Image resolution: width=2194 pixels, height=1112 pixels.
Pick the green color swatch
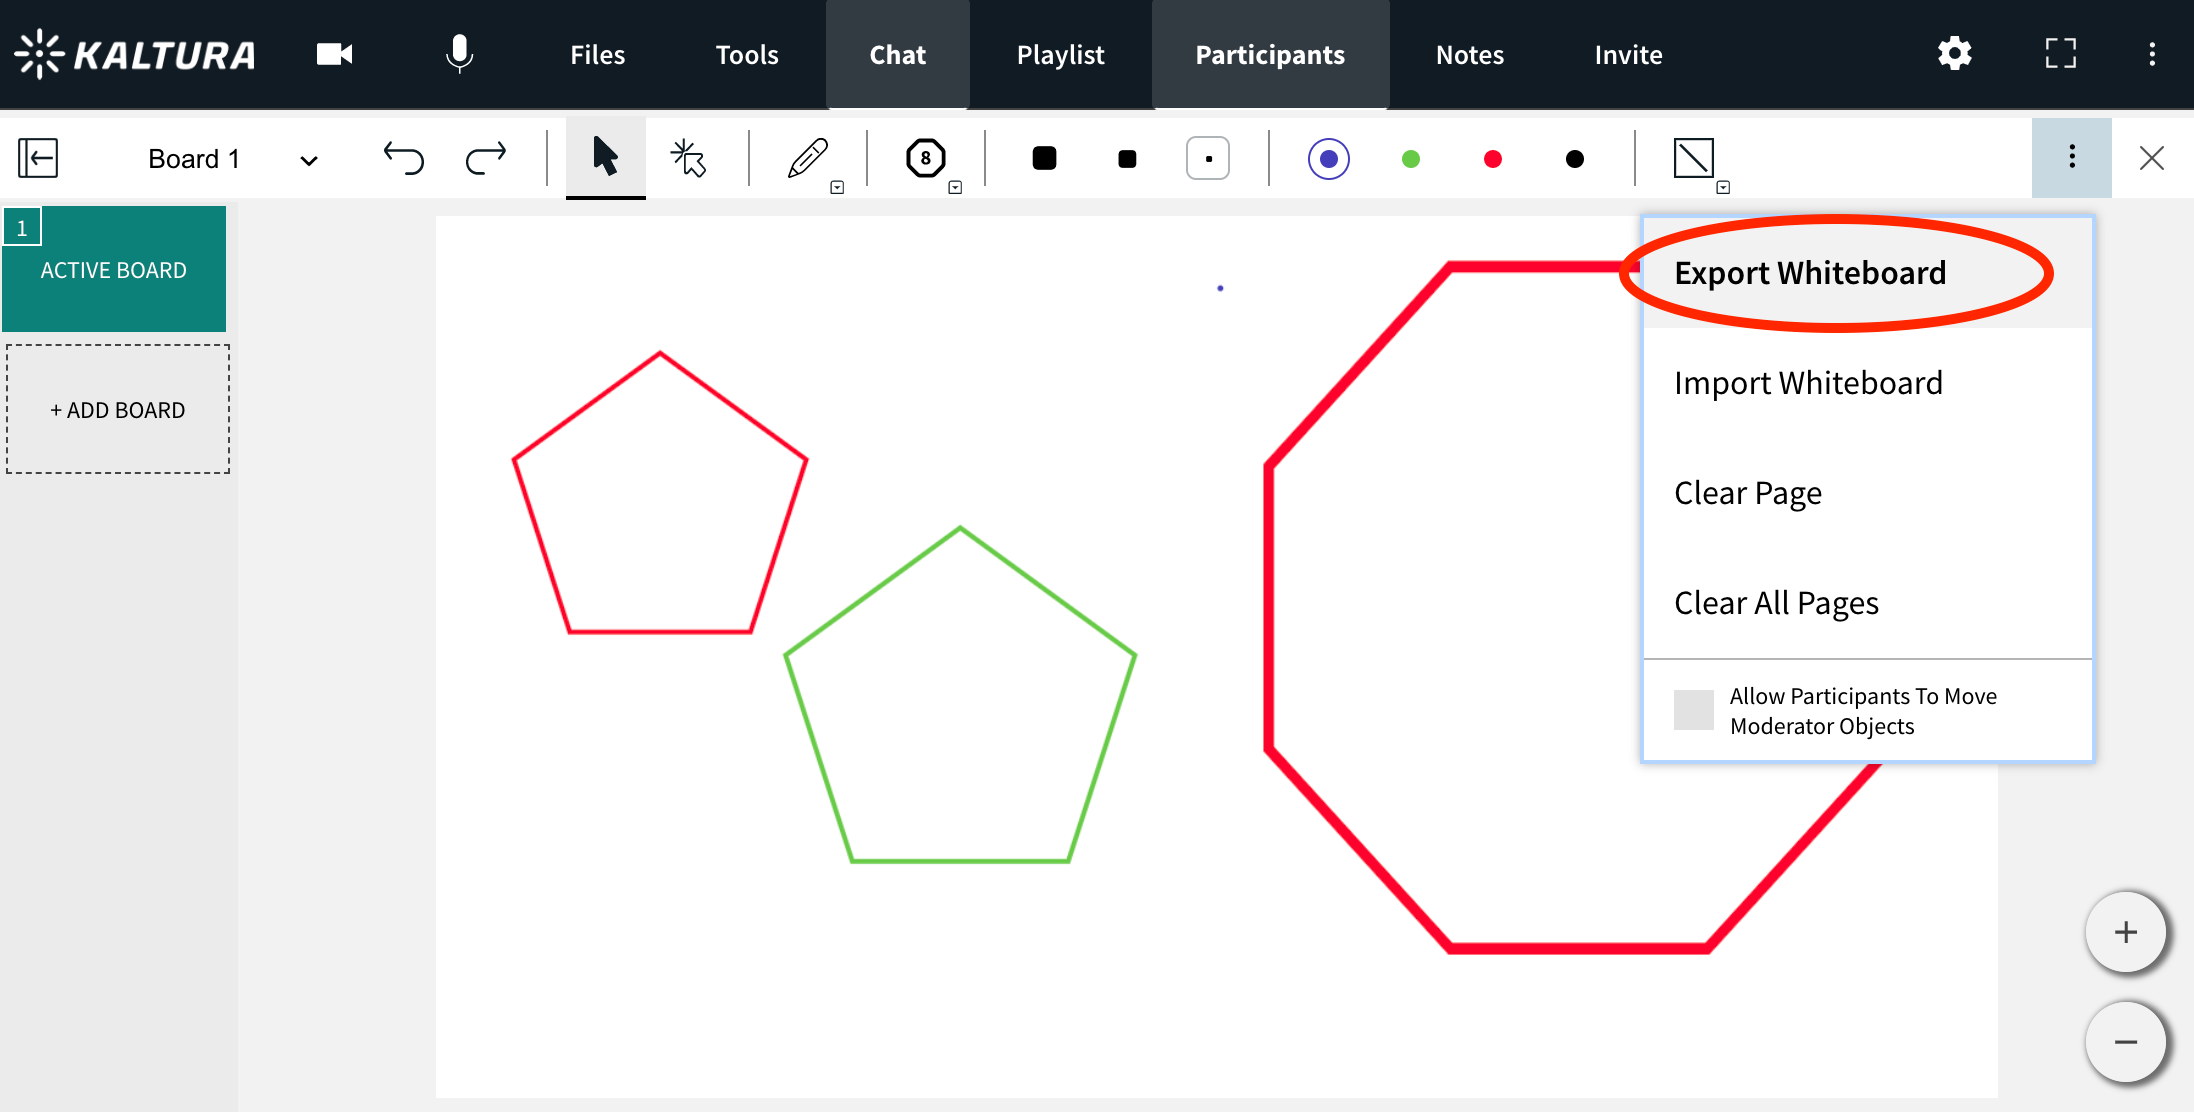tap(1411, 159)
